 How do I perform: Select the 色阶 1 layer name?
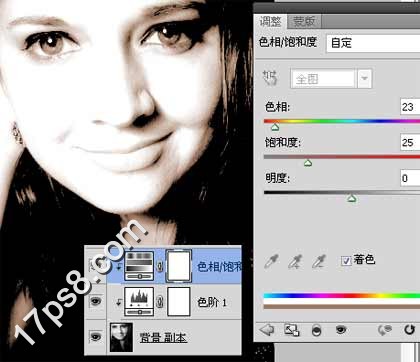coord(212,302)
